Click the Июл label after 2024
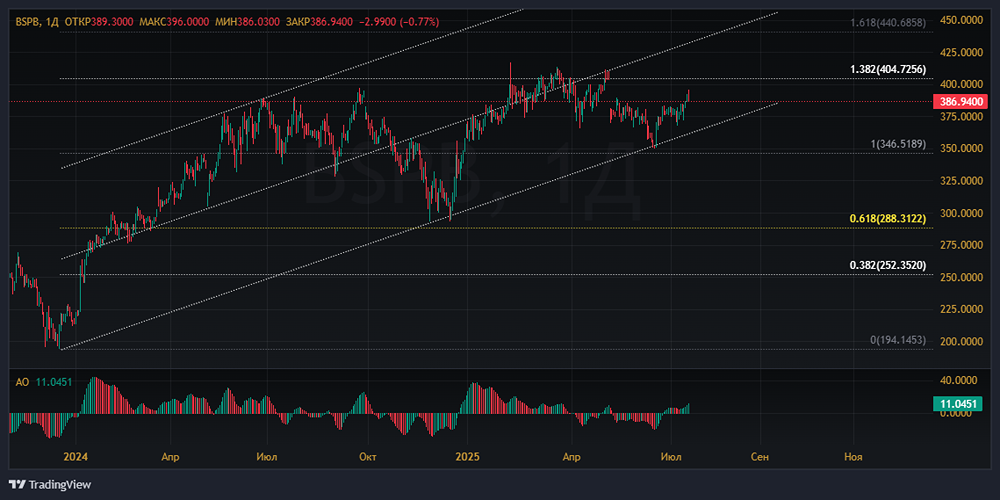Screen dimensions: 1000x500 [267, 457]
